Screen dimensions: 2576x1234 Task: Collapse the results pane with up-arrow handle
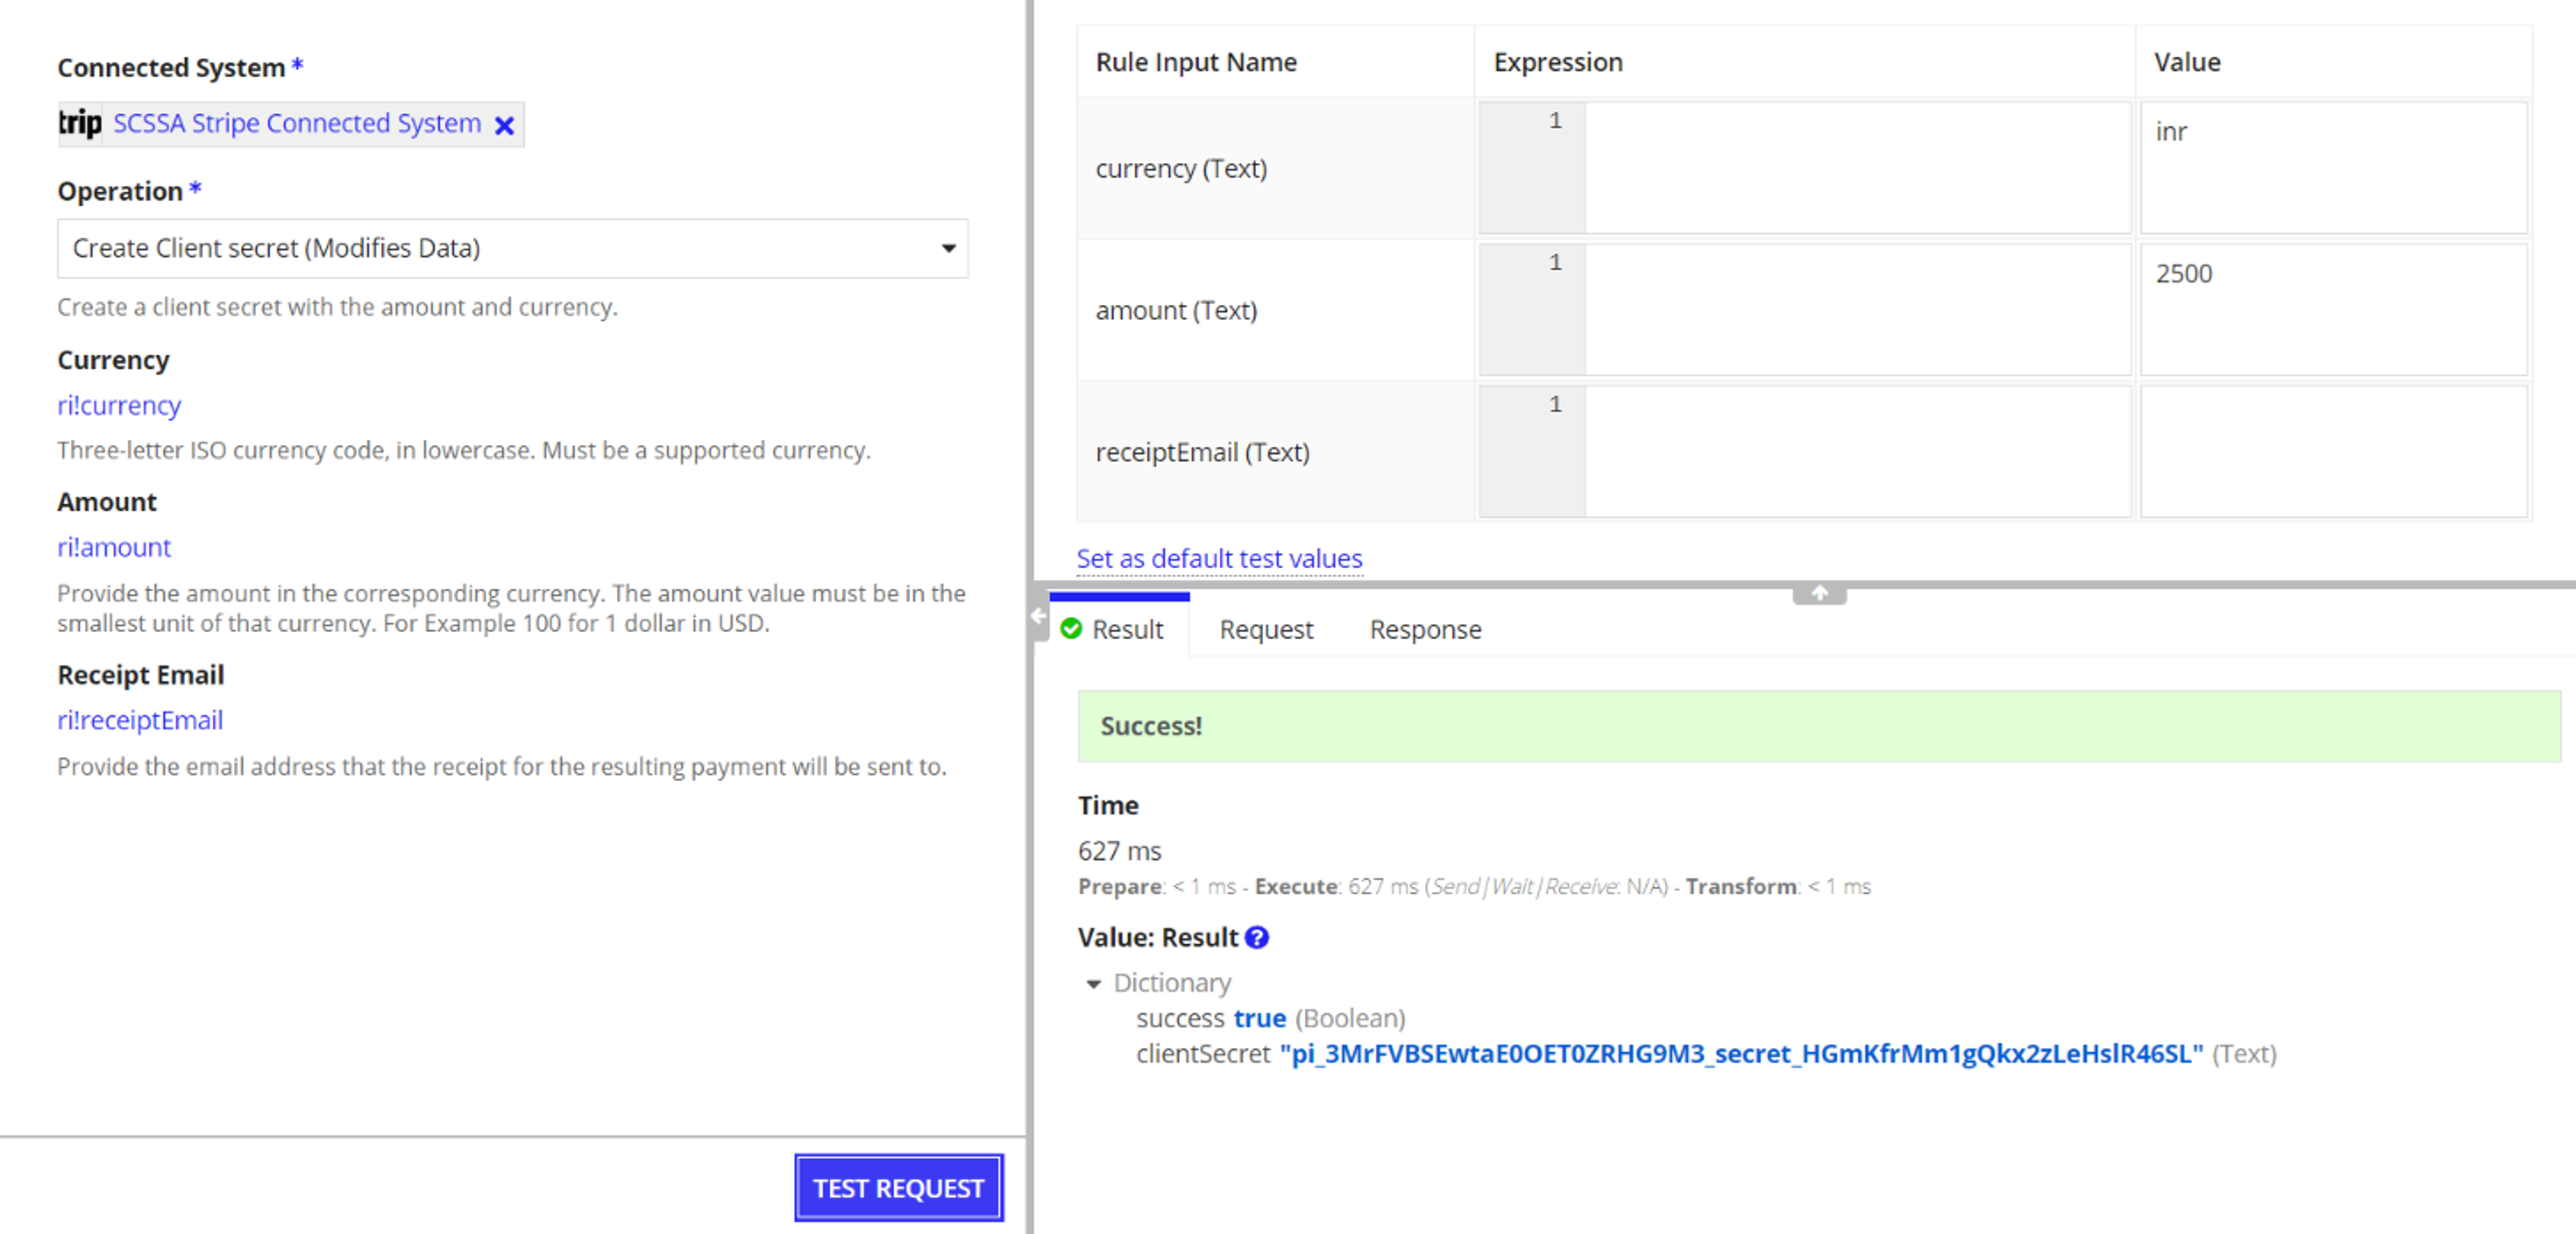tap(1819, 594)
